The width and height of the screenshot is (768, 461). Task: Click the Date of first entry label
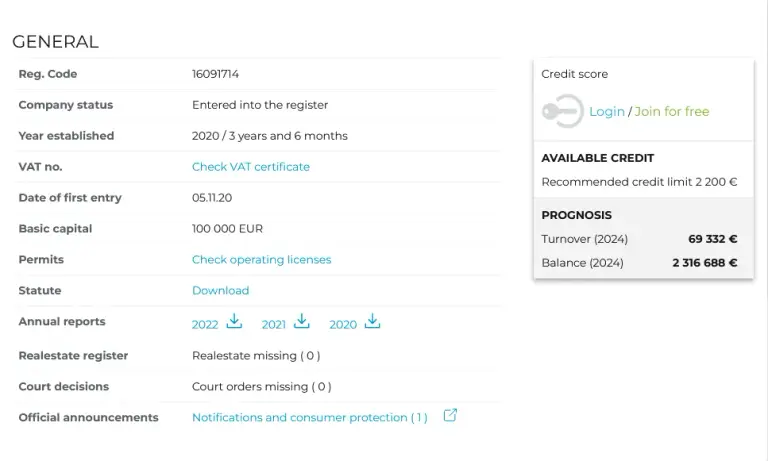(x=70, y=198)
